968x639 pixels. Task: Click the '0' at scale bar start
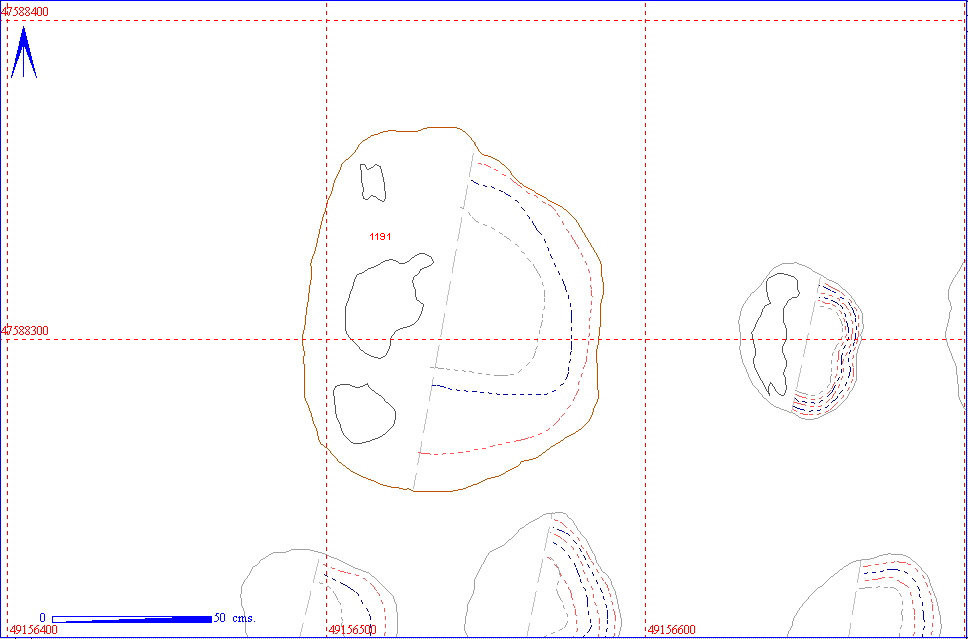pos(43,618)
